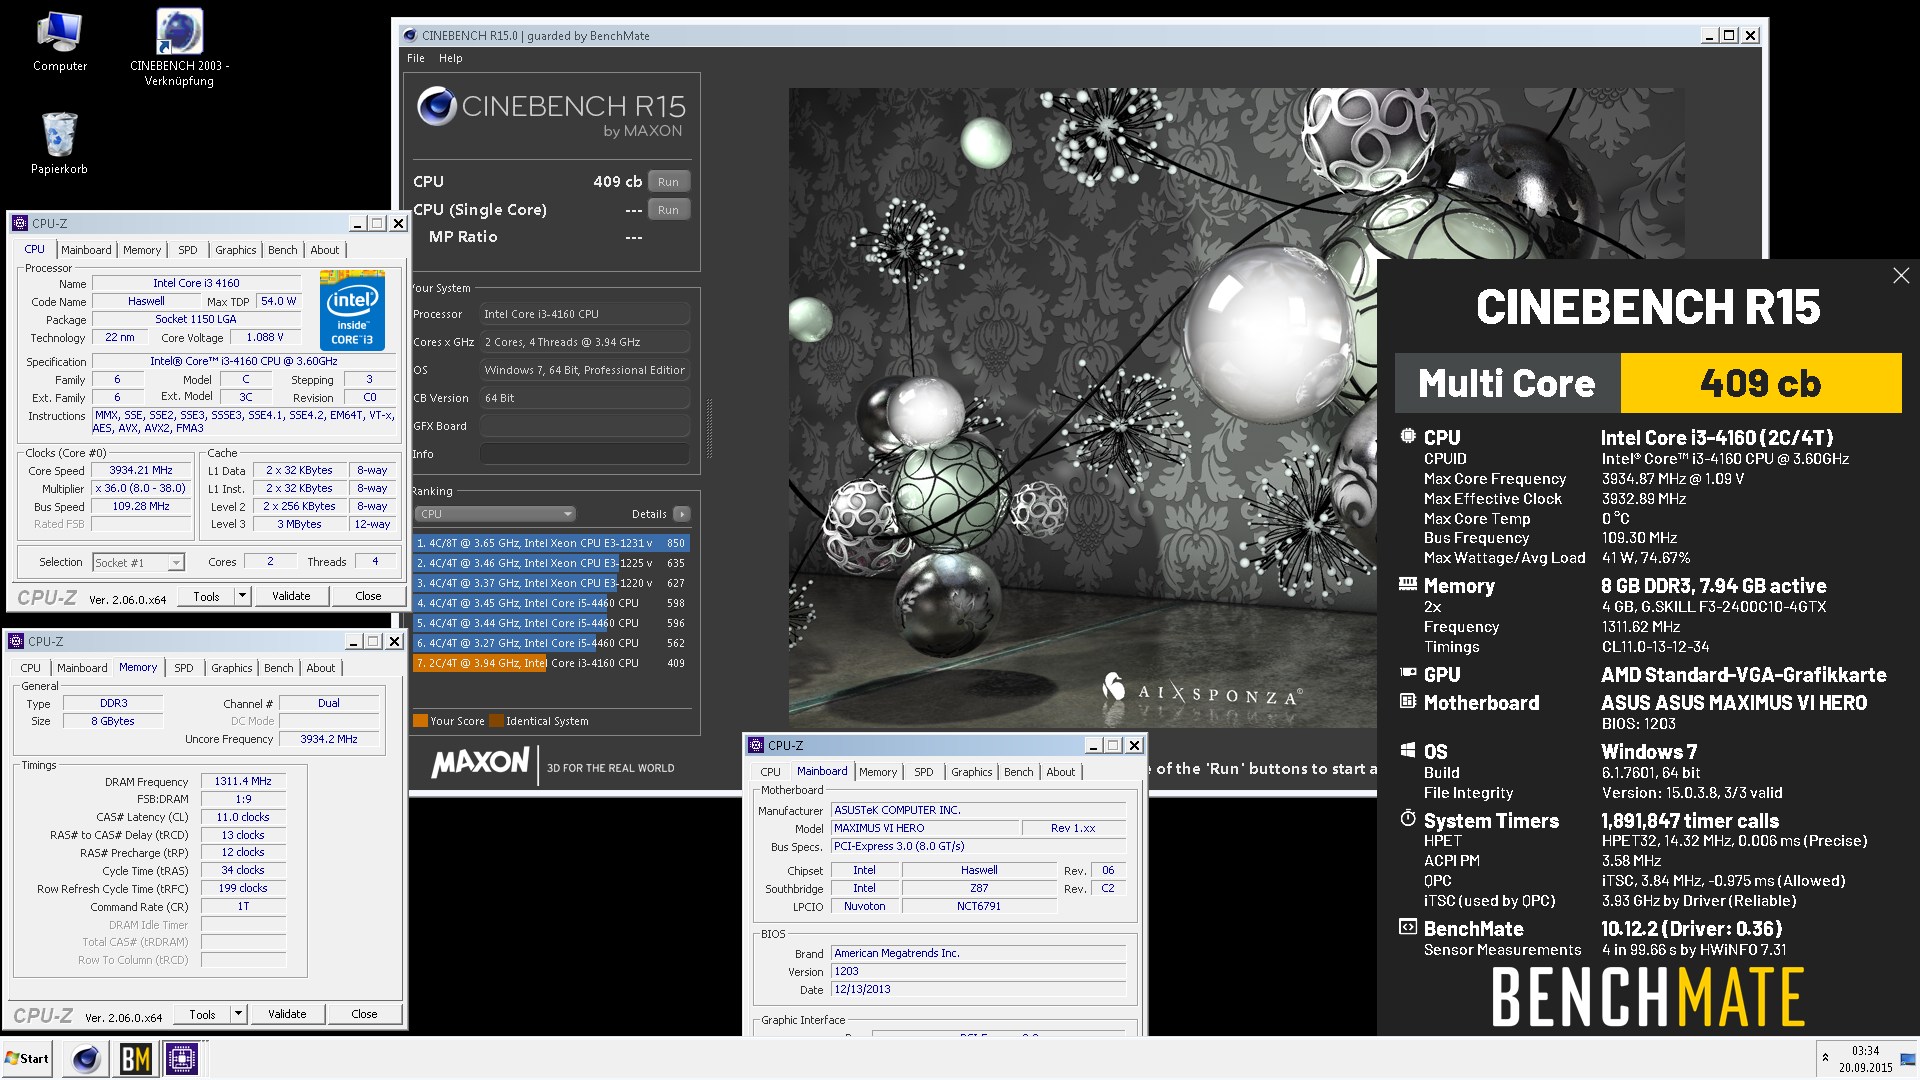Show hidden tray icons arrow

click(x=1825, y=1058)
